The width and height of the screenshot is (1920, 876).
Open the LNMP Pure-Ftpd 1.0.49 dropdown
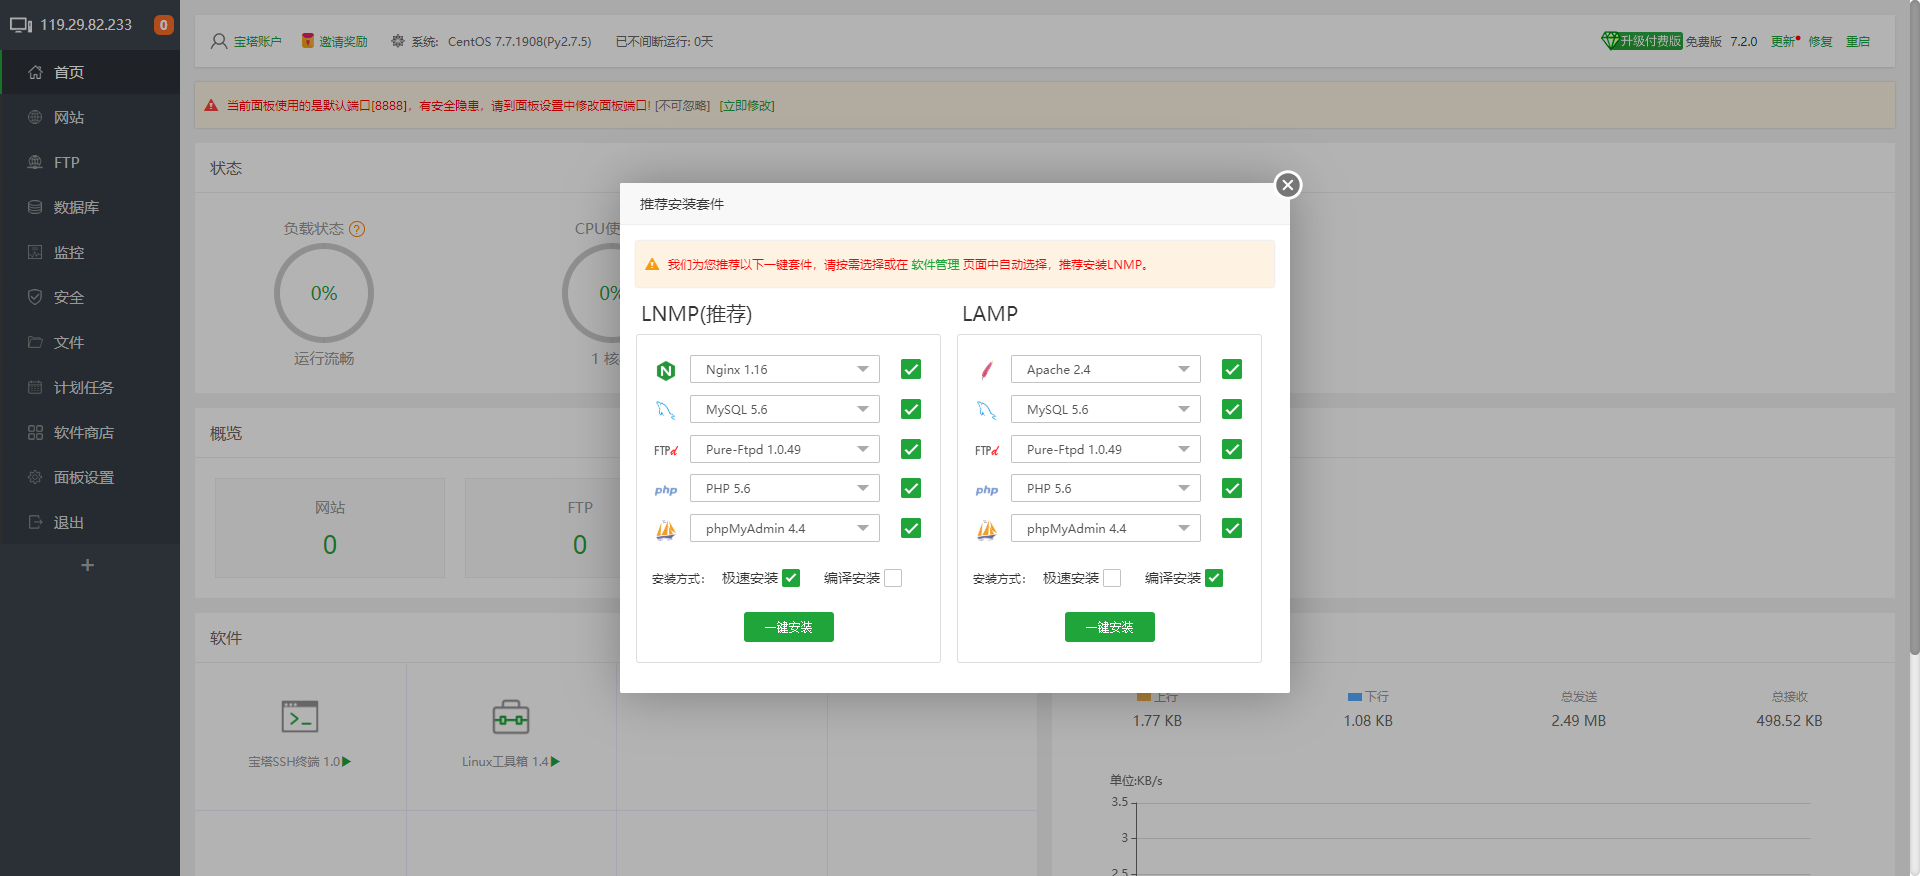[785, 449]
